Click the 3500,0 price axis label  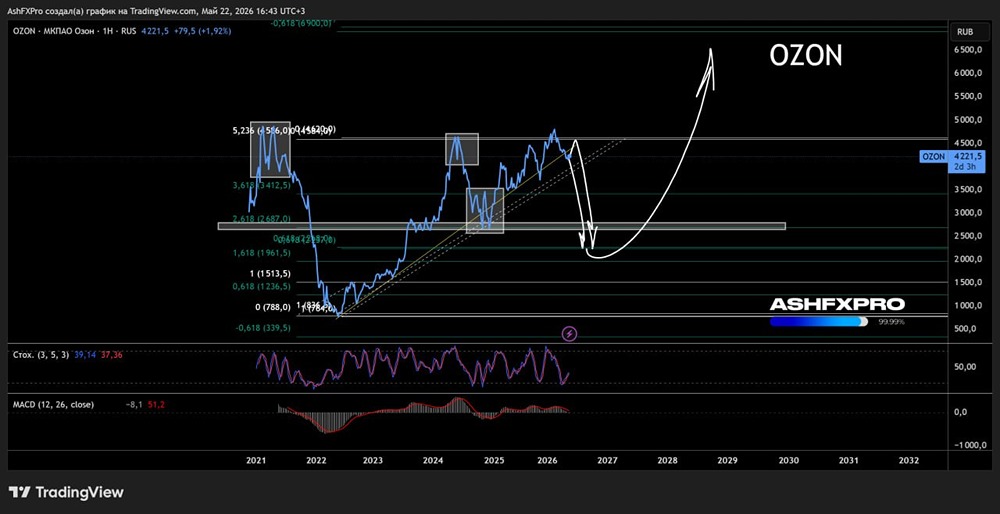click(x=969, y=189)
